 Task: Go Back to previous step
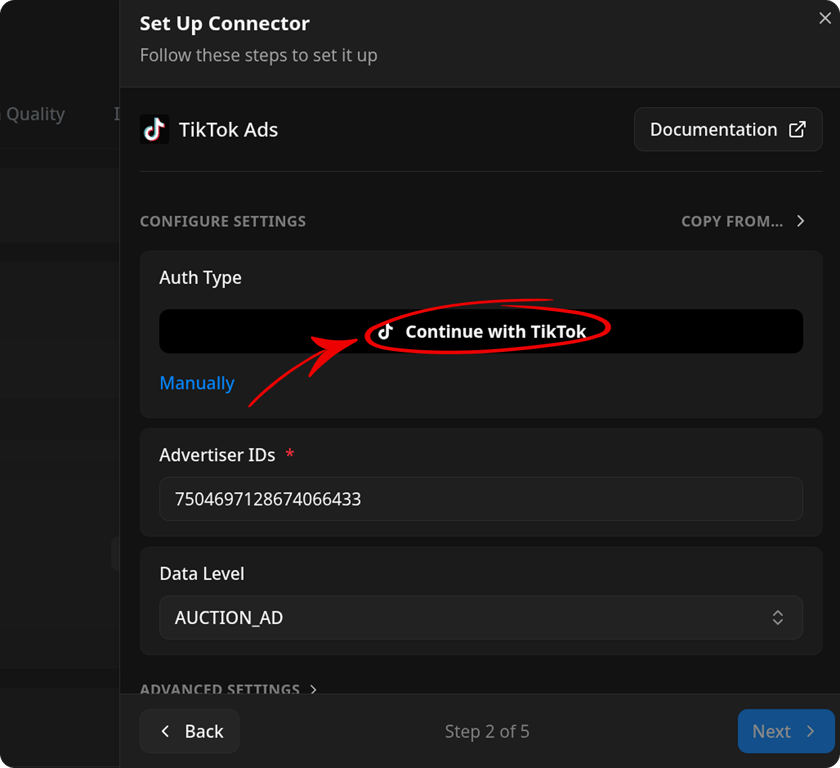point(190,731)
